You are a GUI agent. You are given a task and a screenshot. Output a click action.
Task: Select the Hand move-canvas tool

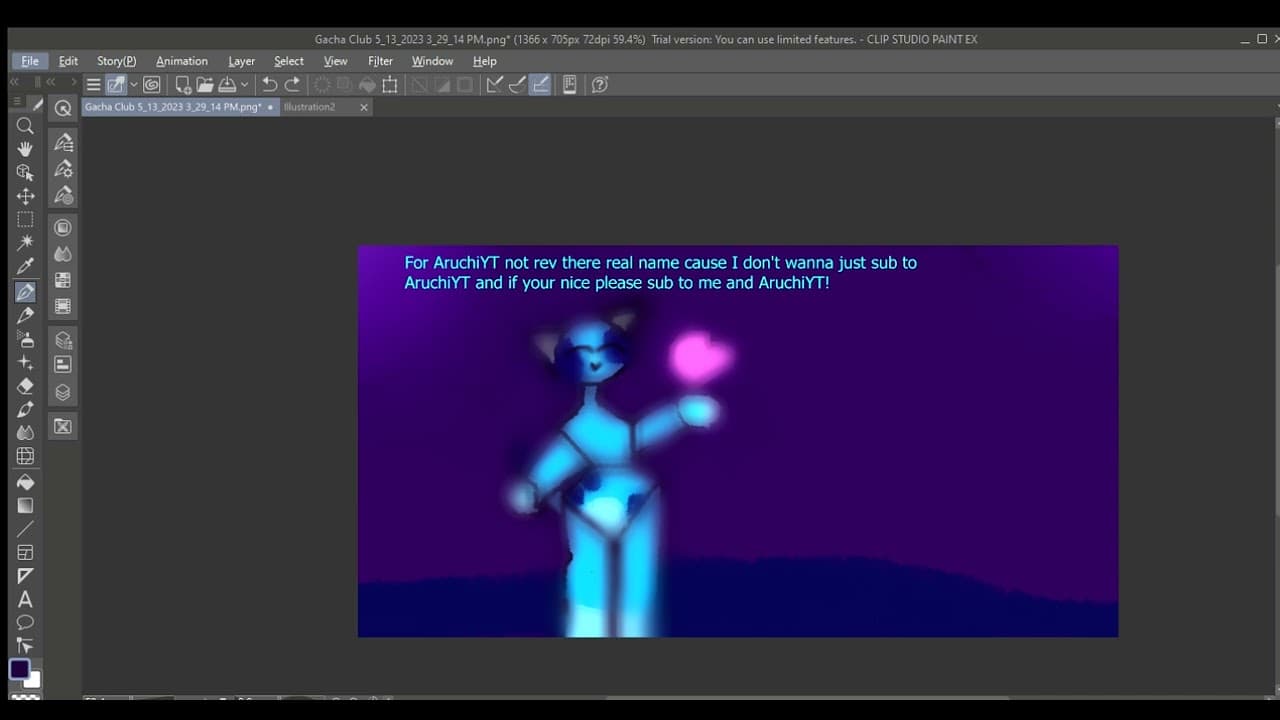point(25,149)
